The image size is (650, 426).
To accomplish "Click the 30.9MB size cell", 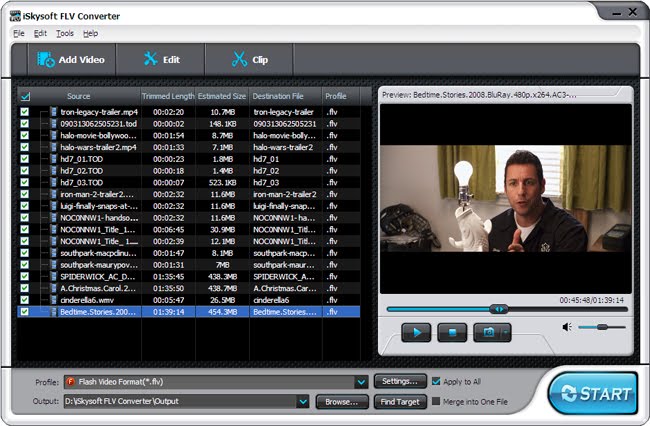I will coord(223,230).
